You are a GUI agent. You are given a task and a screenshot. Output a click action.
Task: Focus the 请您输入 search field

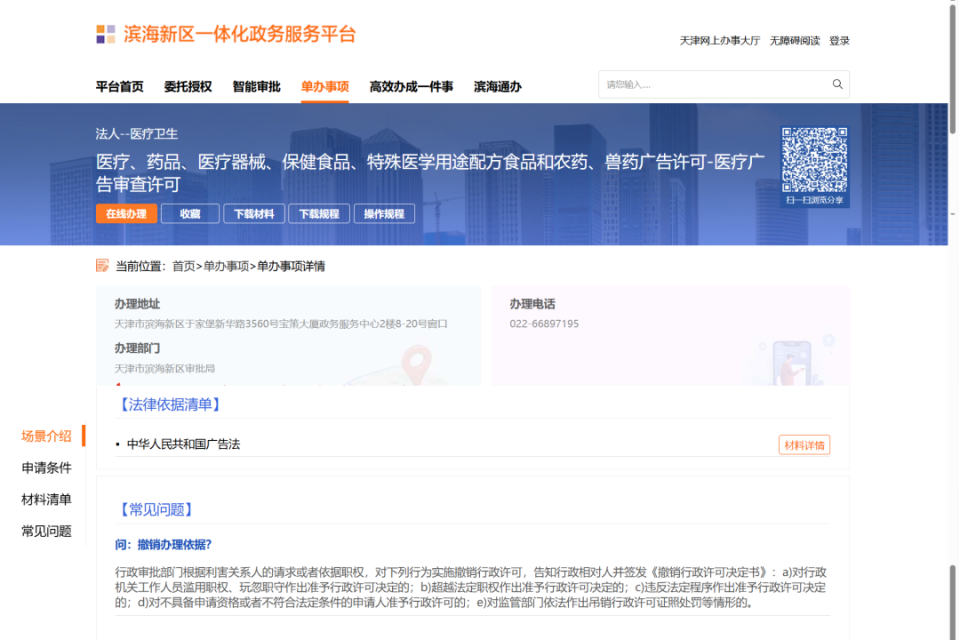(724, 85)
